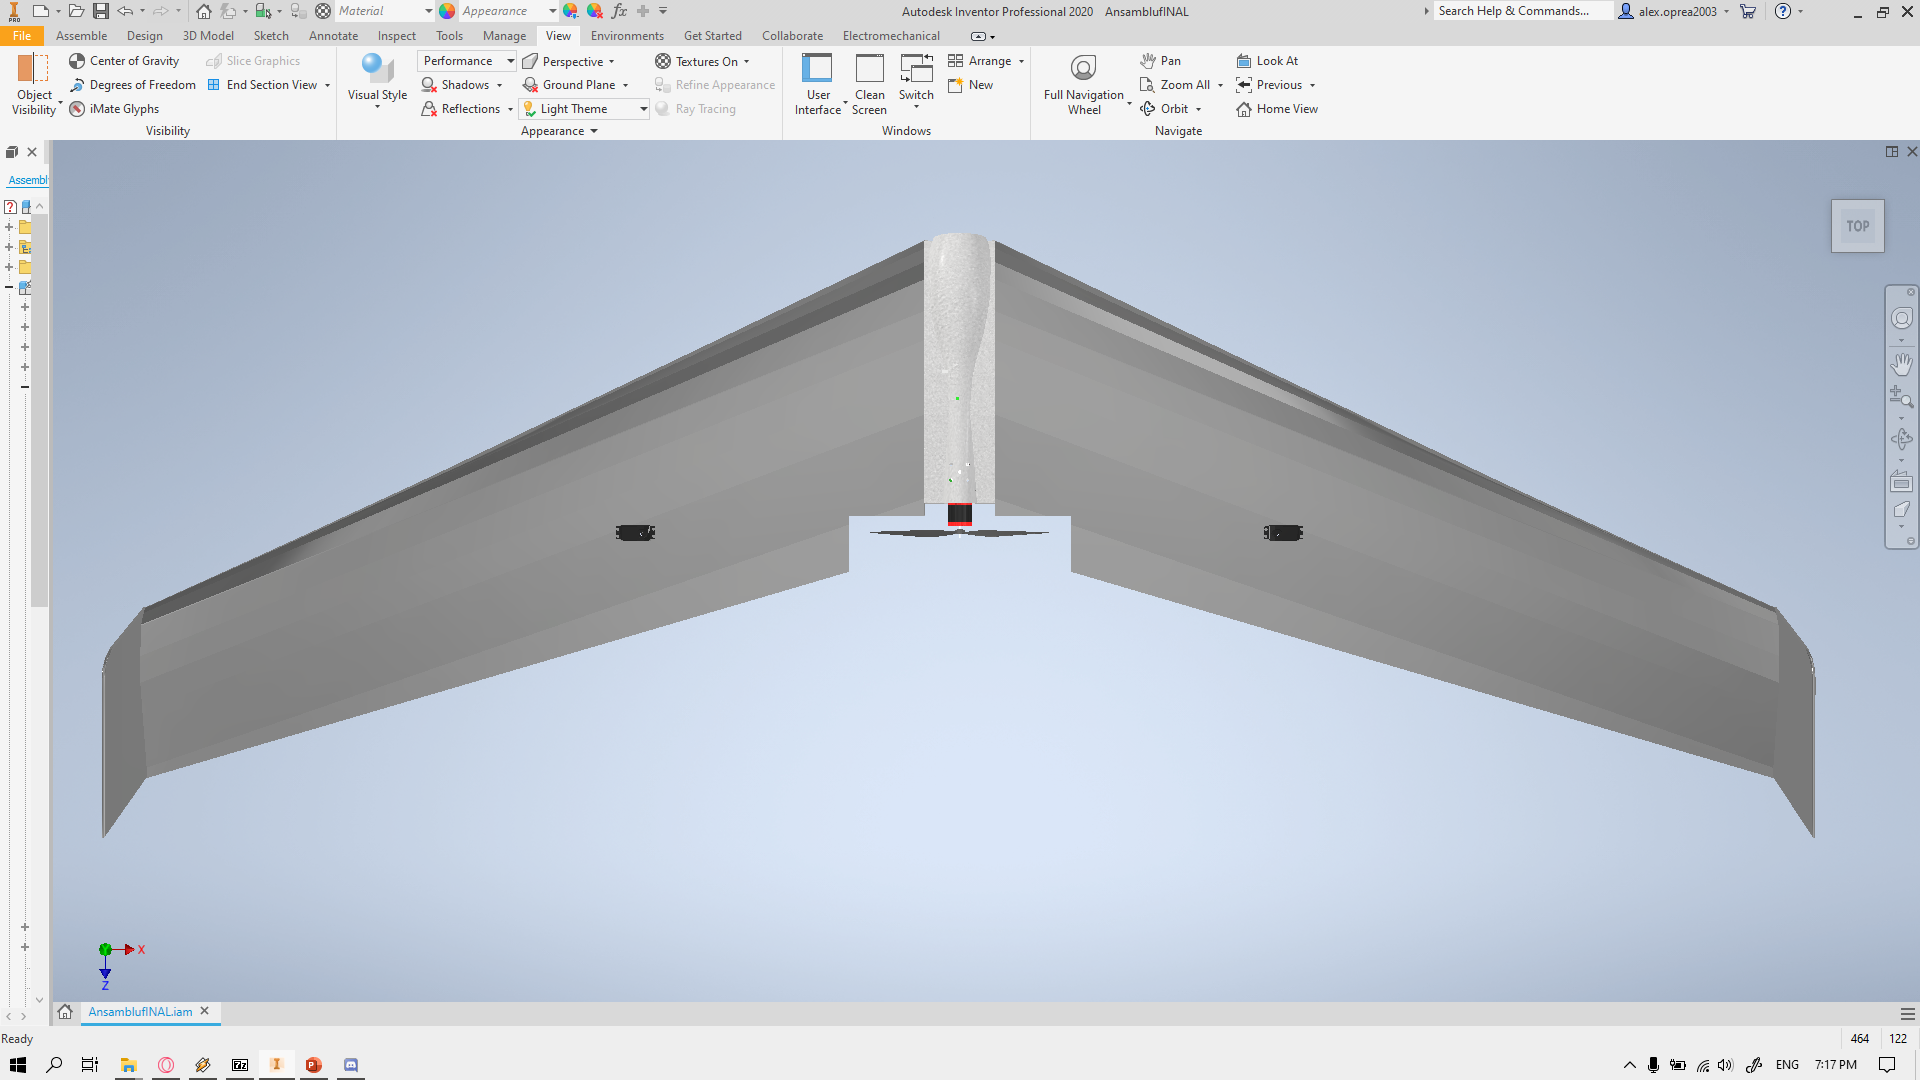The height and width of the screenshot is (1080, 1920).
Task: Click the Home View icon
Action: coord(1244,109)
